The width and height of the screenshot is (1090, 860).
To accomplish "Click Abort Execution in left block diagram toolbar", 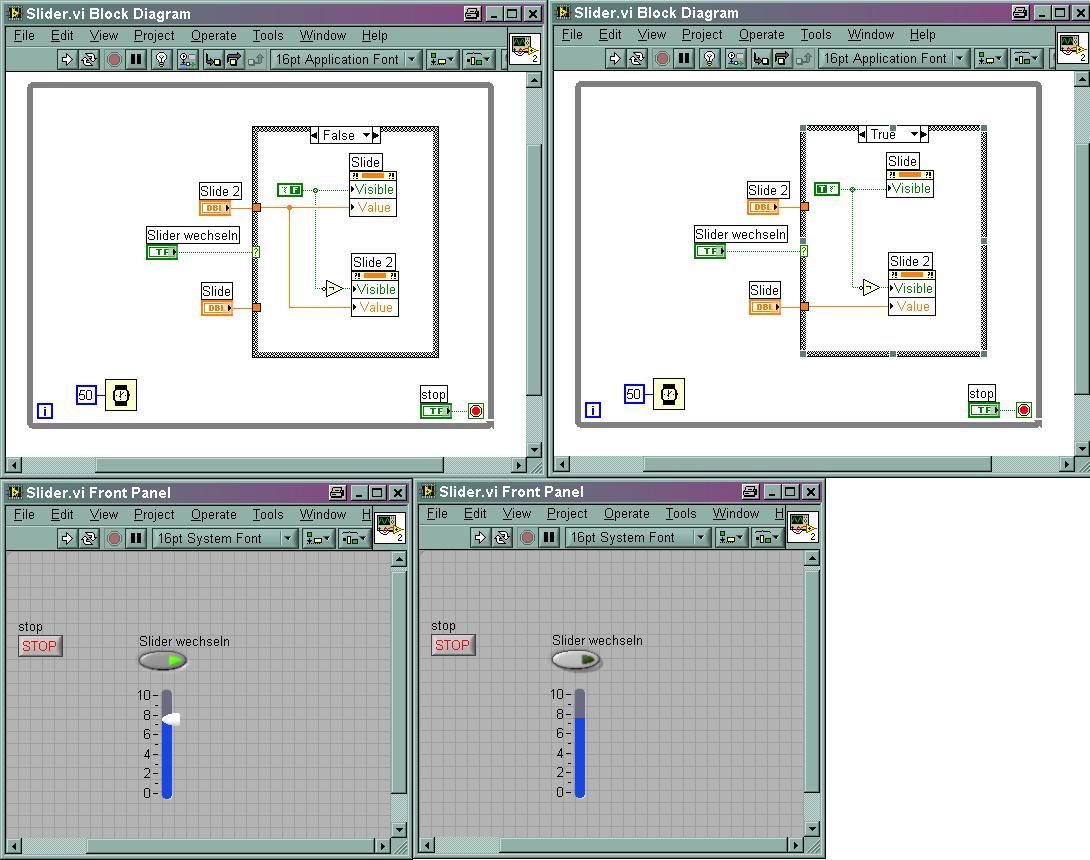I will point(115,60).
